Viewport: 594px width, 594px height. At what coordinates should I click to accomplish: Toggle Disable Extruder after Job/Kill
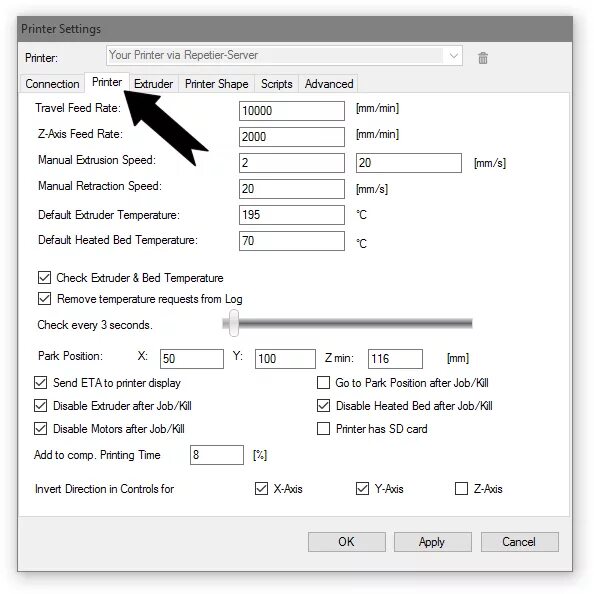pyautogui.click(x=41, y=406)
